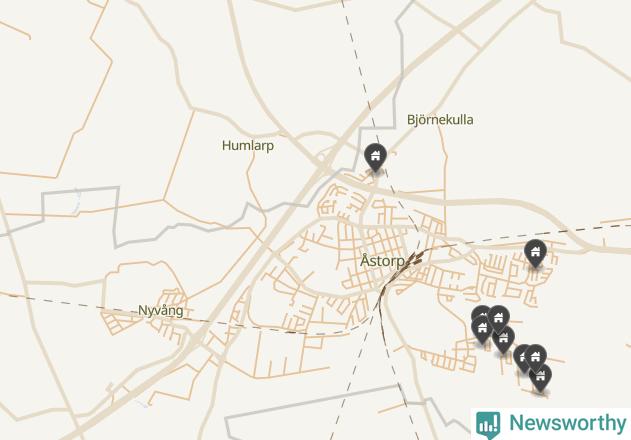Click the white house symbol inside the Björnekulla pin

click(x=375, y=155)
